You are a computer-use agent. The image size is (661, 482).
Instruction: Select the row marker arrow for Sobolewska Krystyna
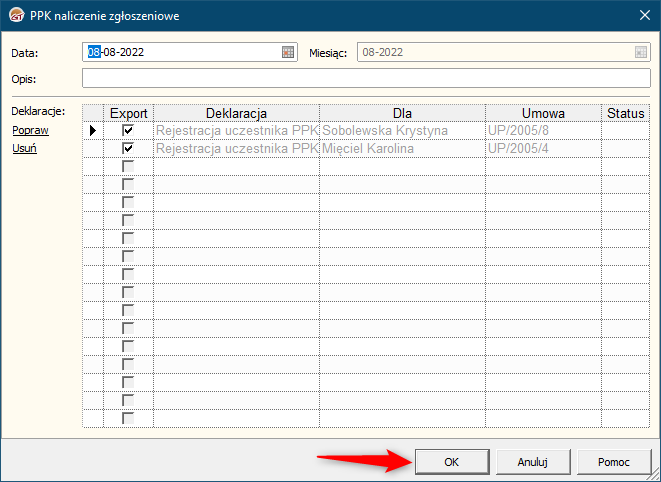pos(93,130)
